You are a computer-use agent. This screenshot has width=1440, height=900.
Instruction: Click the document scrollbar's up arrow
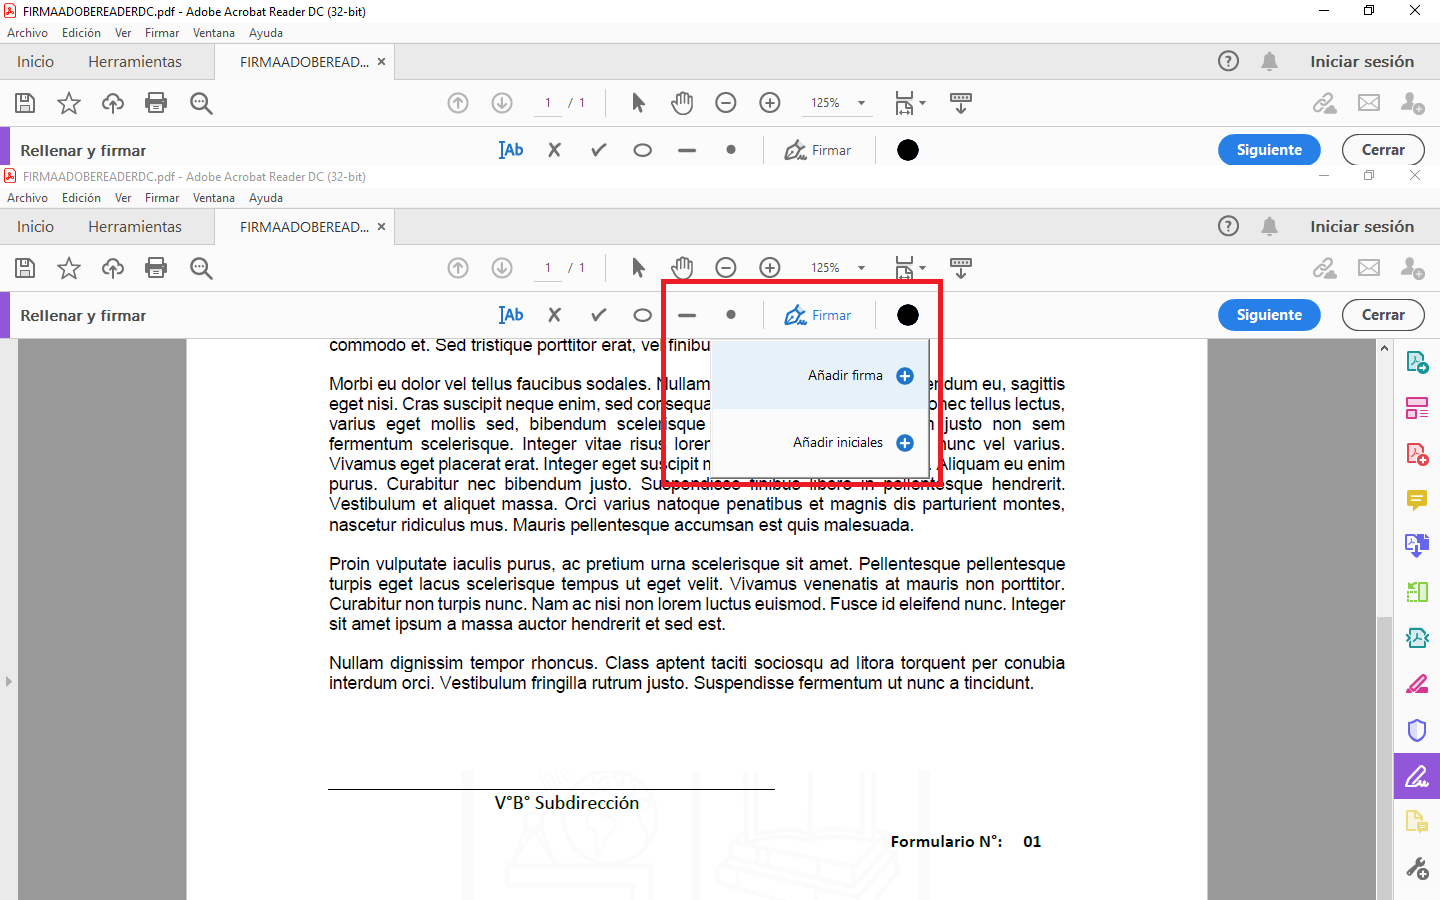[x=1384, y=349]
